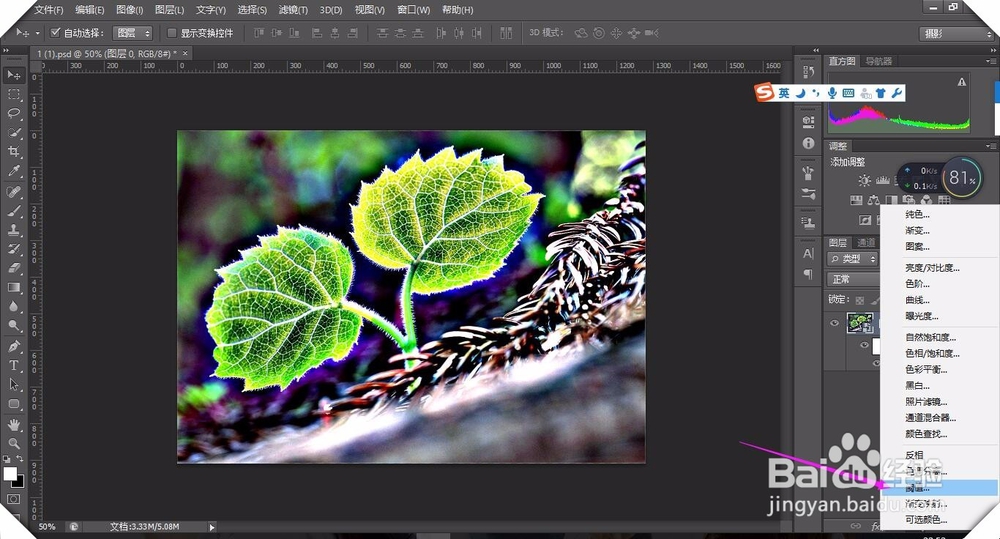1000x539 pixels.
Task: Select the Dodge tool
Action: point(13,325)
